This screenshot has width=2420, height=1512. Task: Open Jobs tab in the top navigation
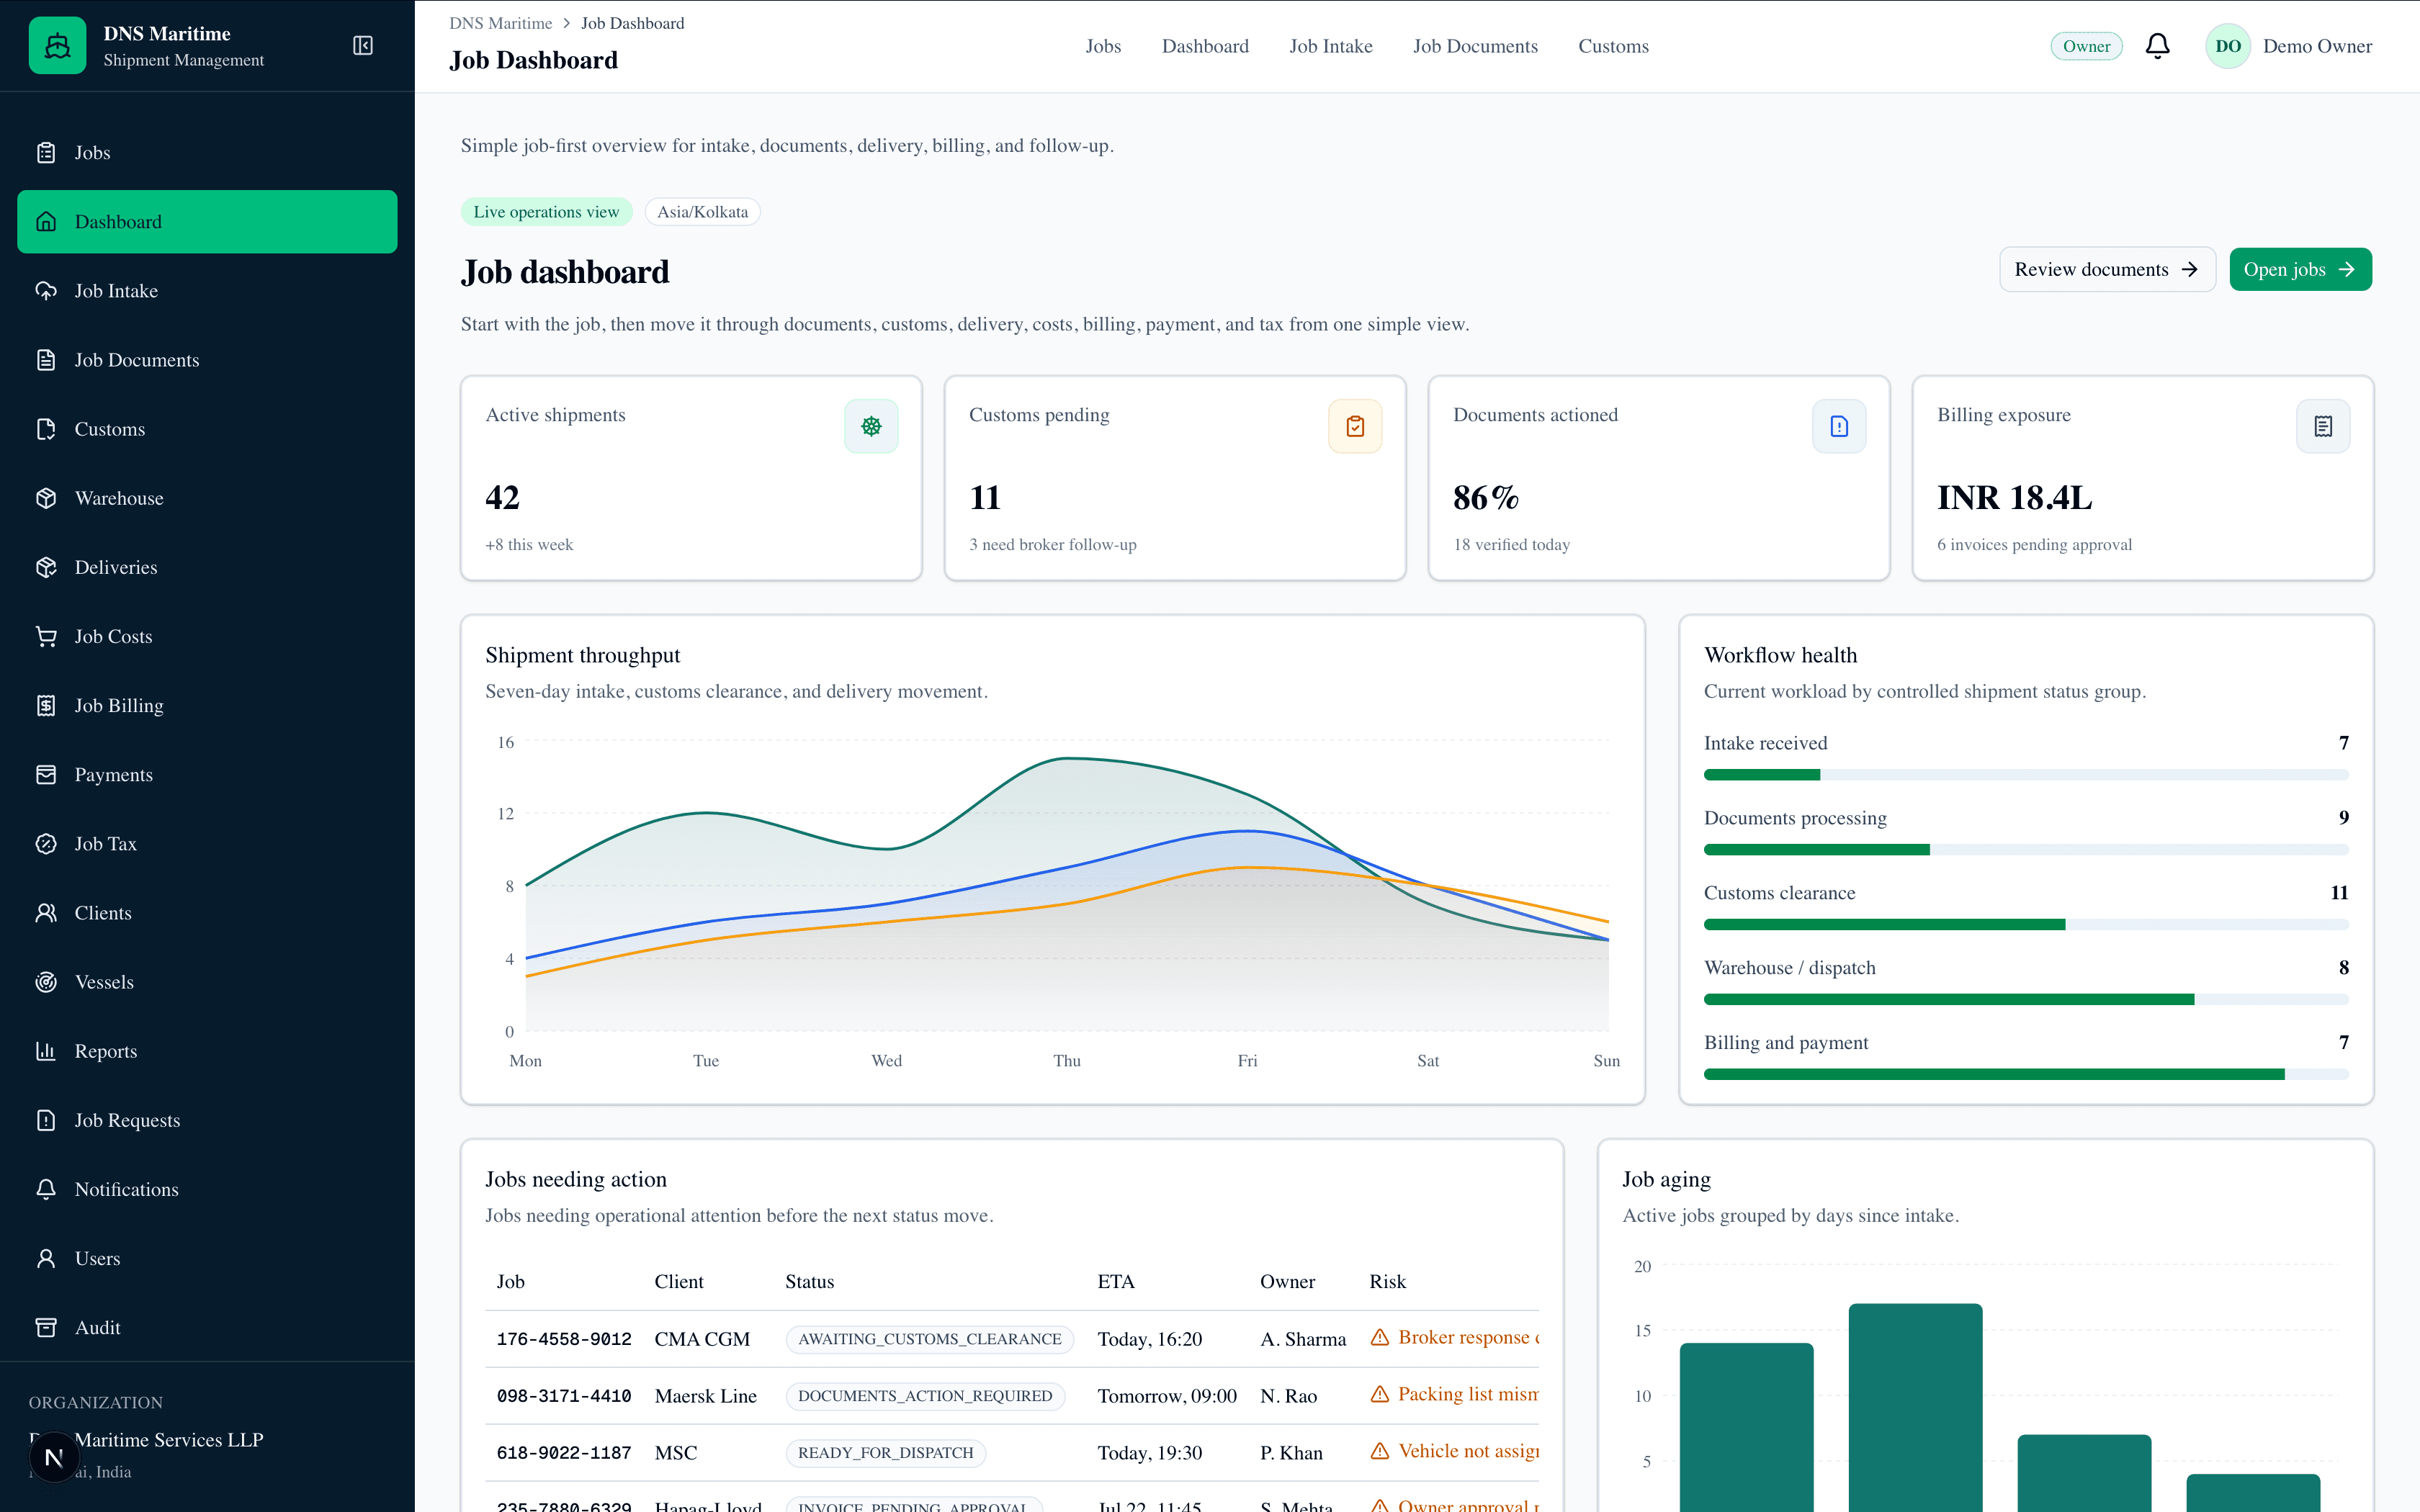[x=1103, y=46]
